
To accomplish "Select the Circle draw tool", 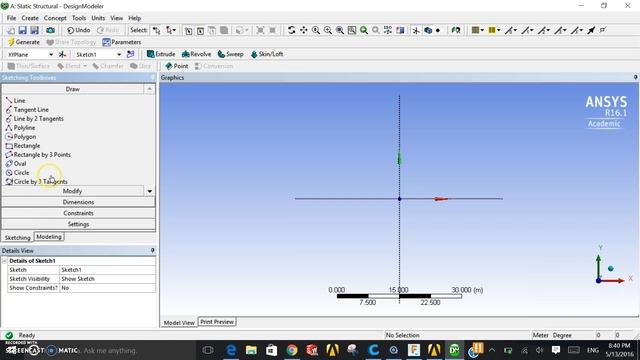I will coord(18,173).
